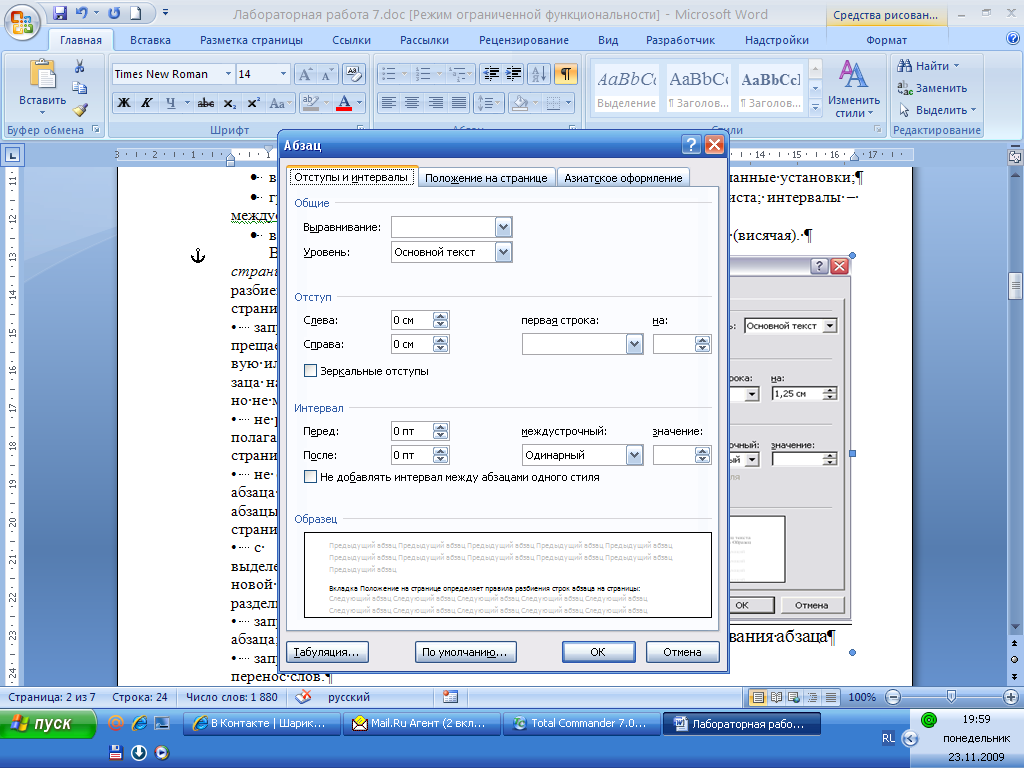Open Вставка ribbon tab

150,40
